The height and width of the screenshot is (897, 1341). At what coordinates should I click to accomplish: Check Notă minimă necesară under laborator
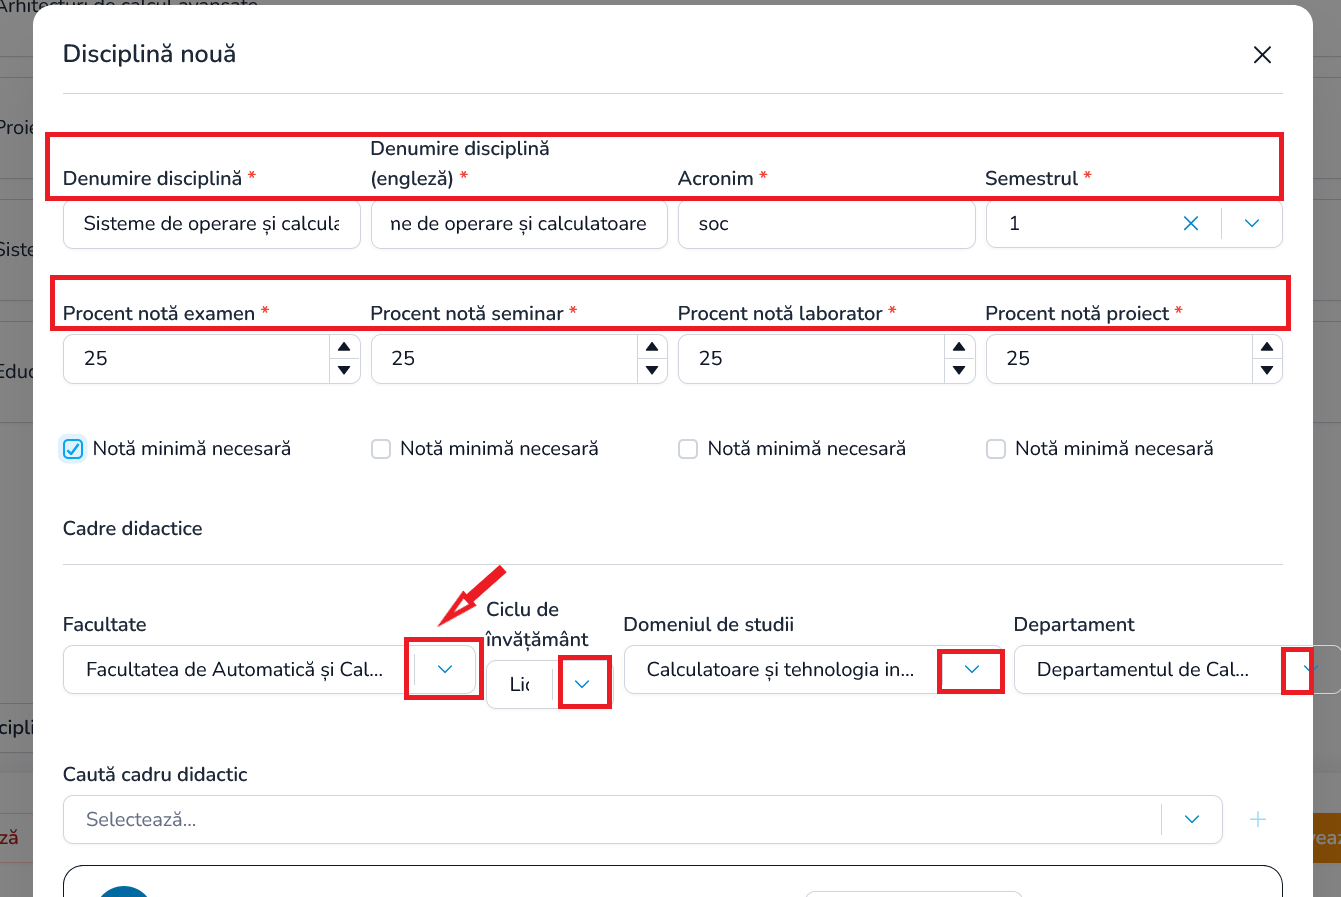(x=688, y=449)
